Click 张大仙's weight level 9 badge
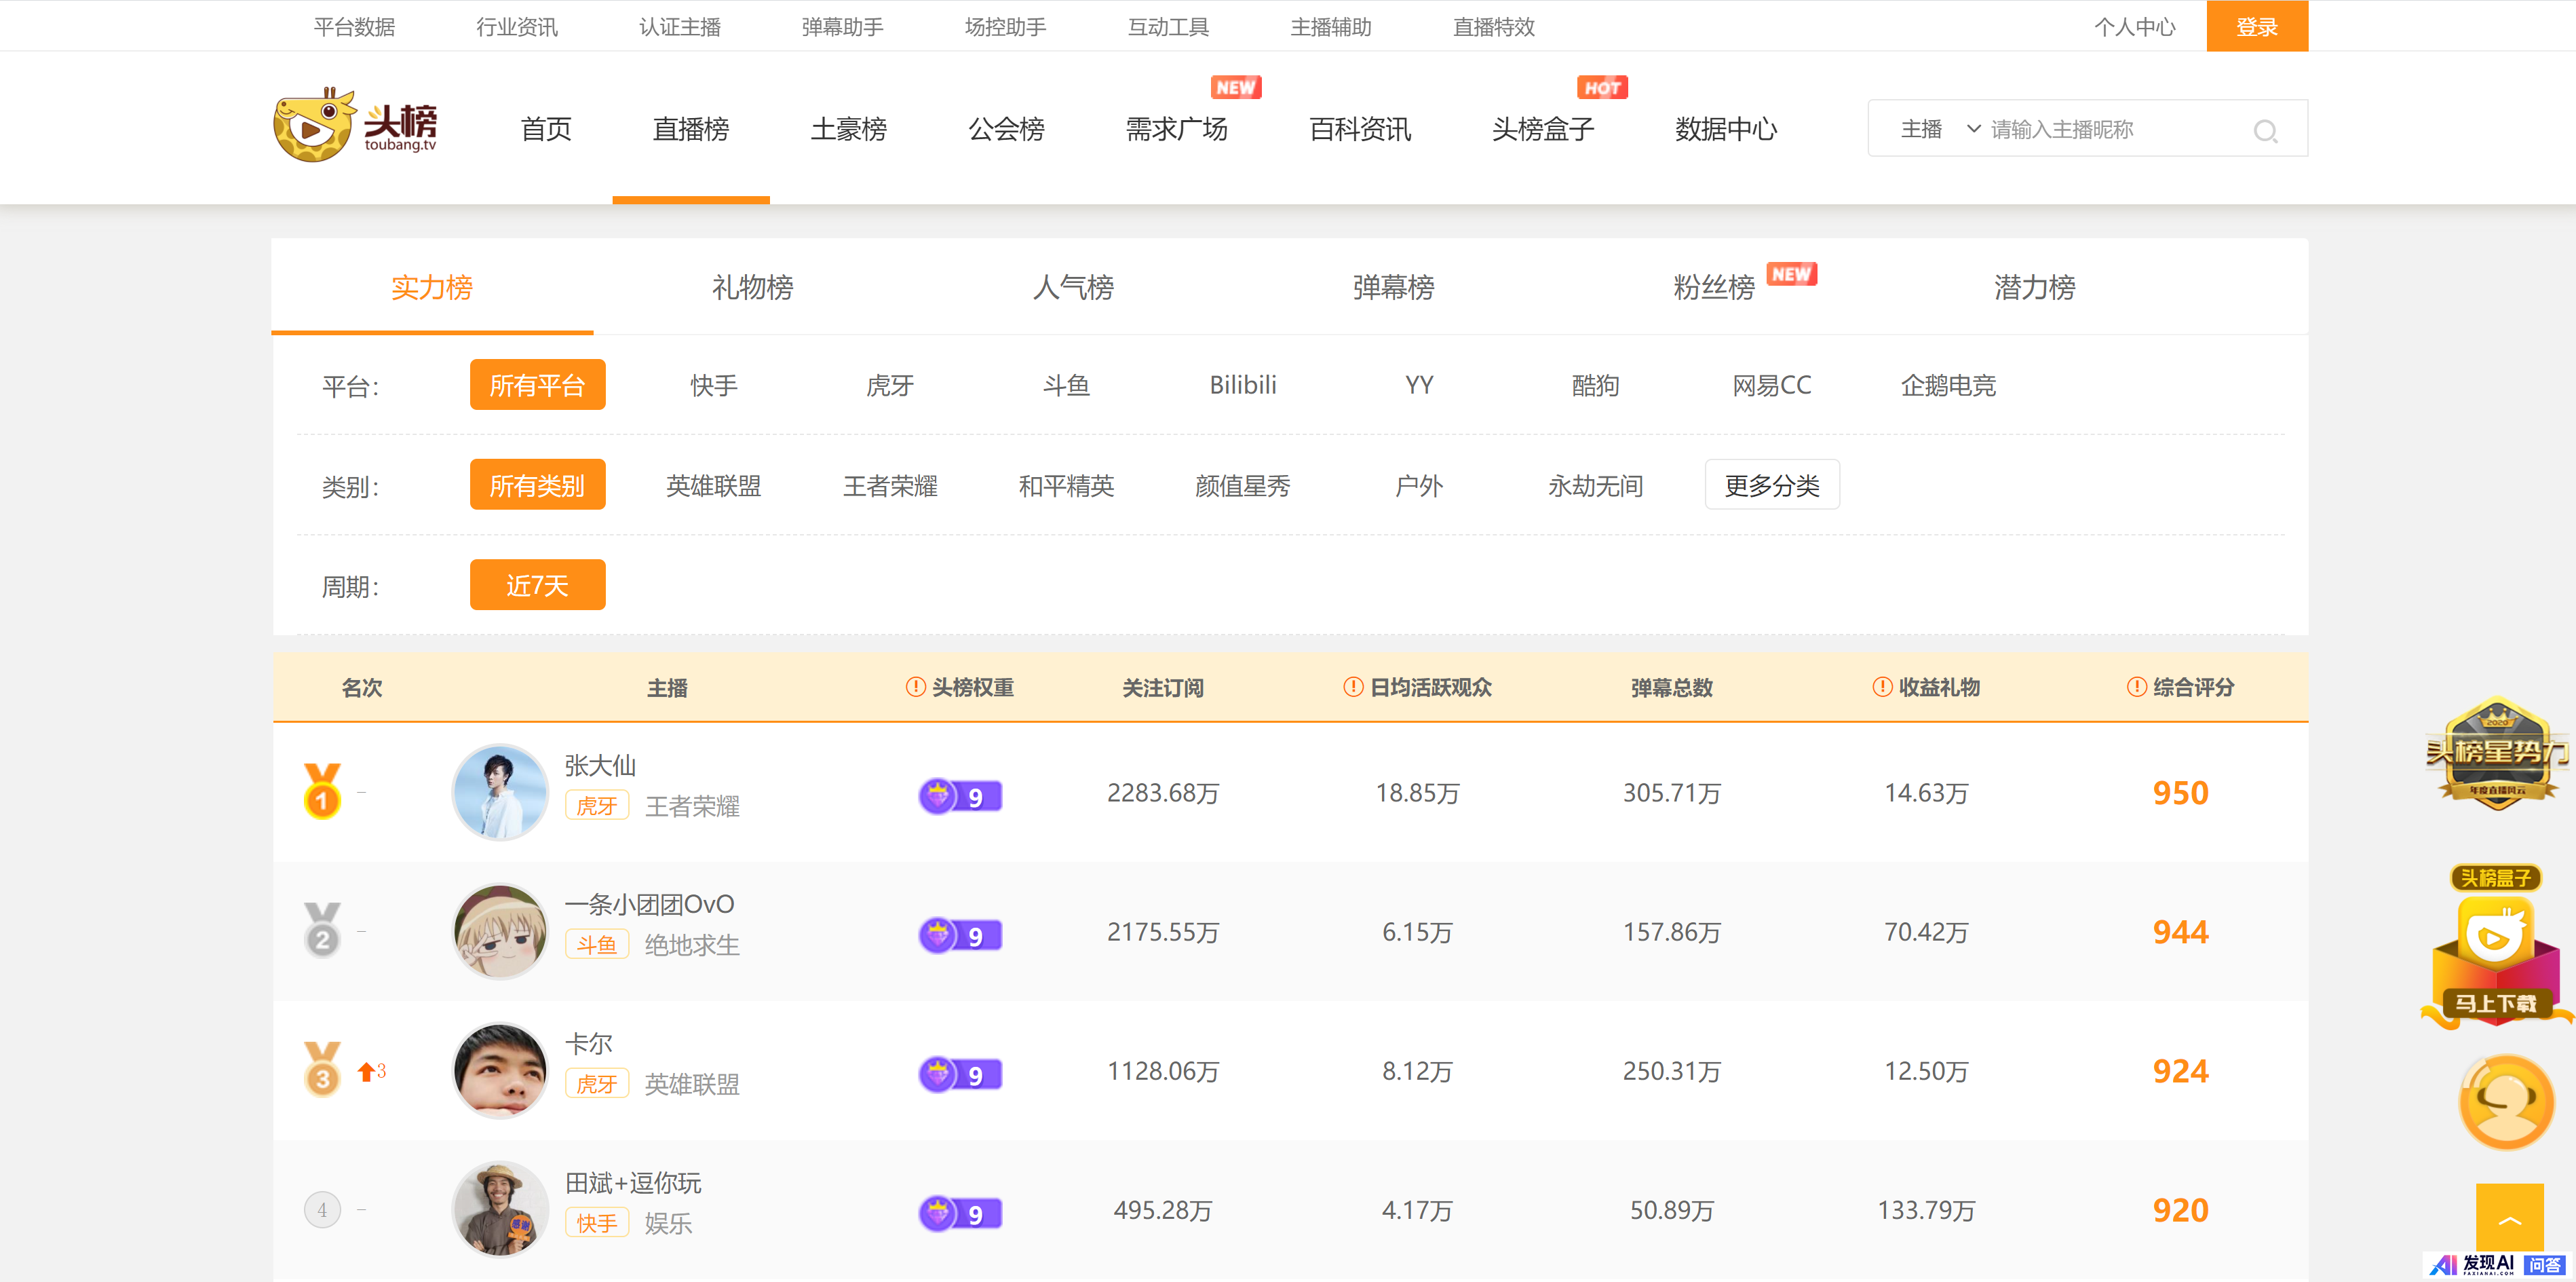2576x1282 pixels. (x=960, y=796)
